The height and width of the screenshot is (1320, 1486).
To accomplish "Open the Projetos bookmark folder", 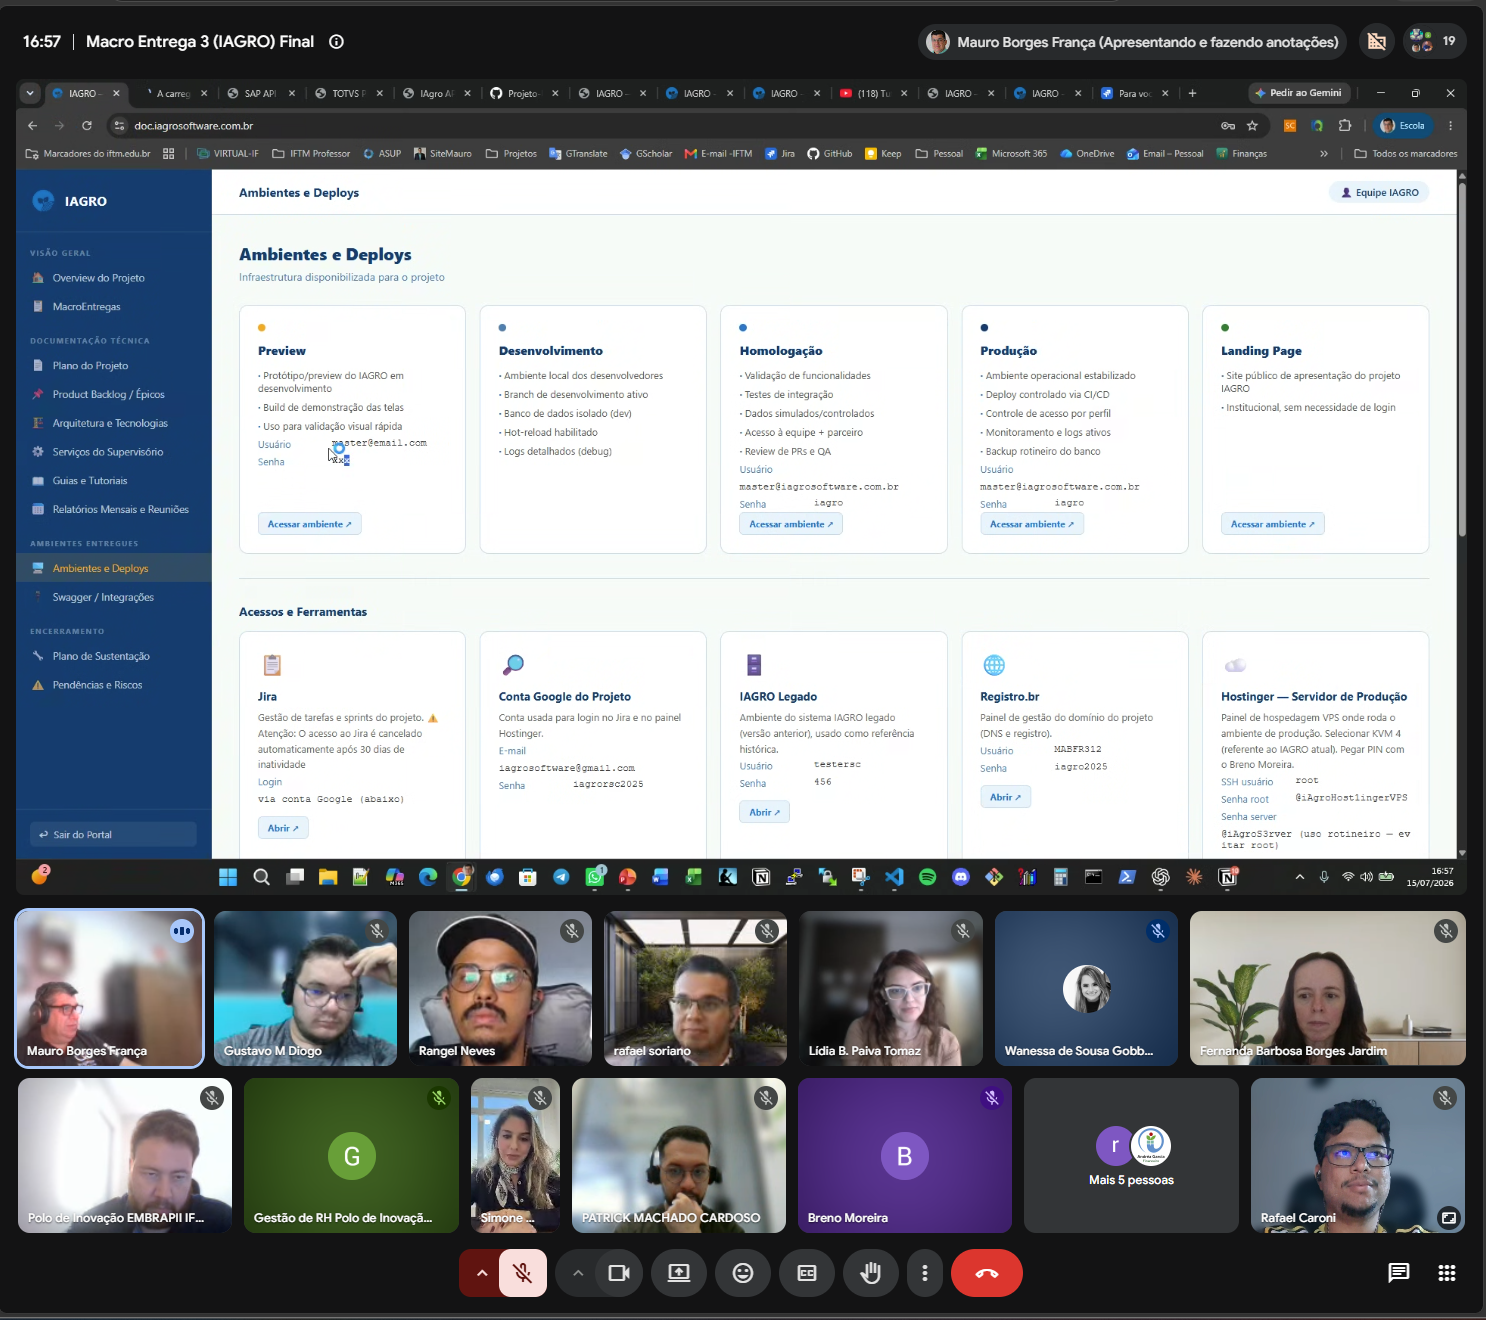I will [511, 154].
